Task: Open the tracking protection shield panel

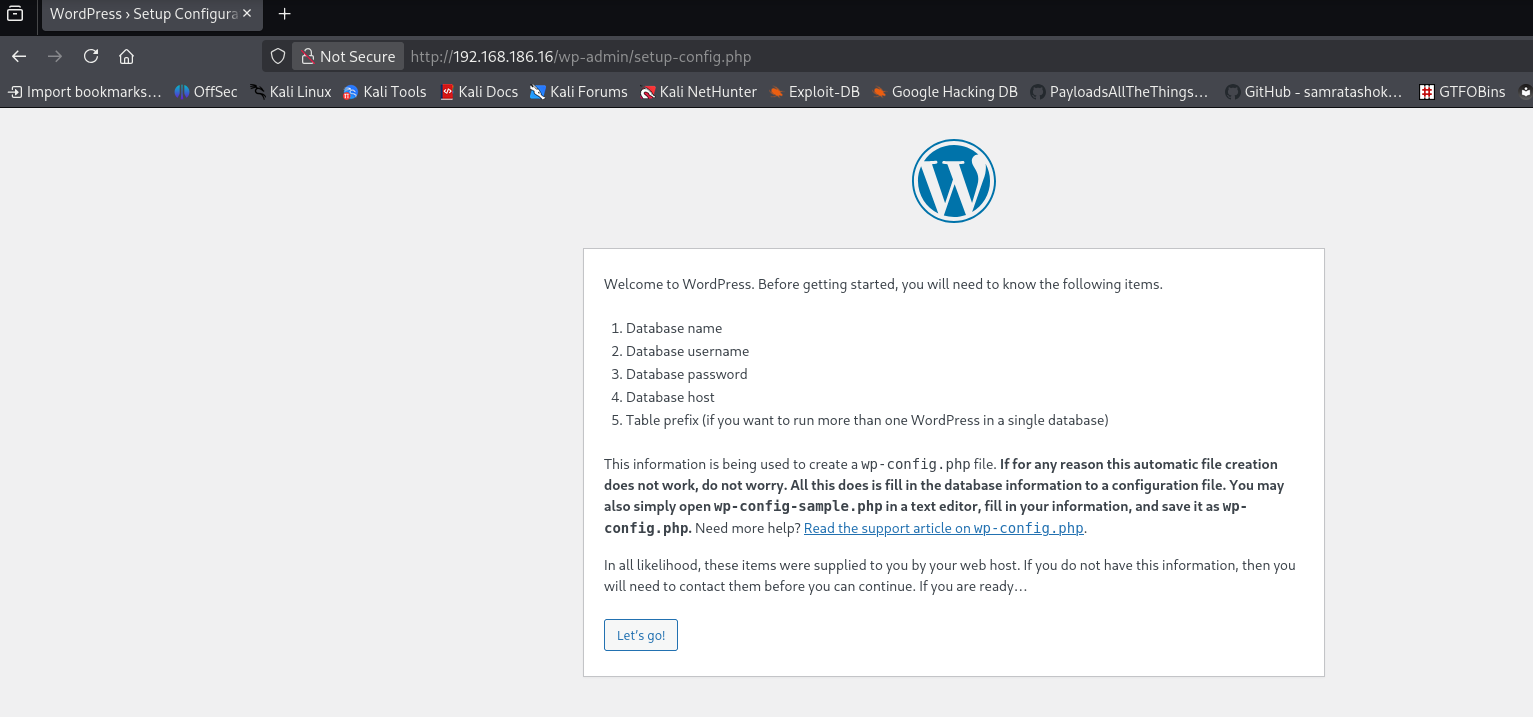Action: (x=277, y=56)
